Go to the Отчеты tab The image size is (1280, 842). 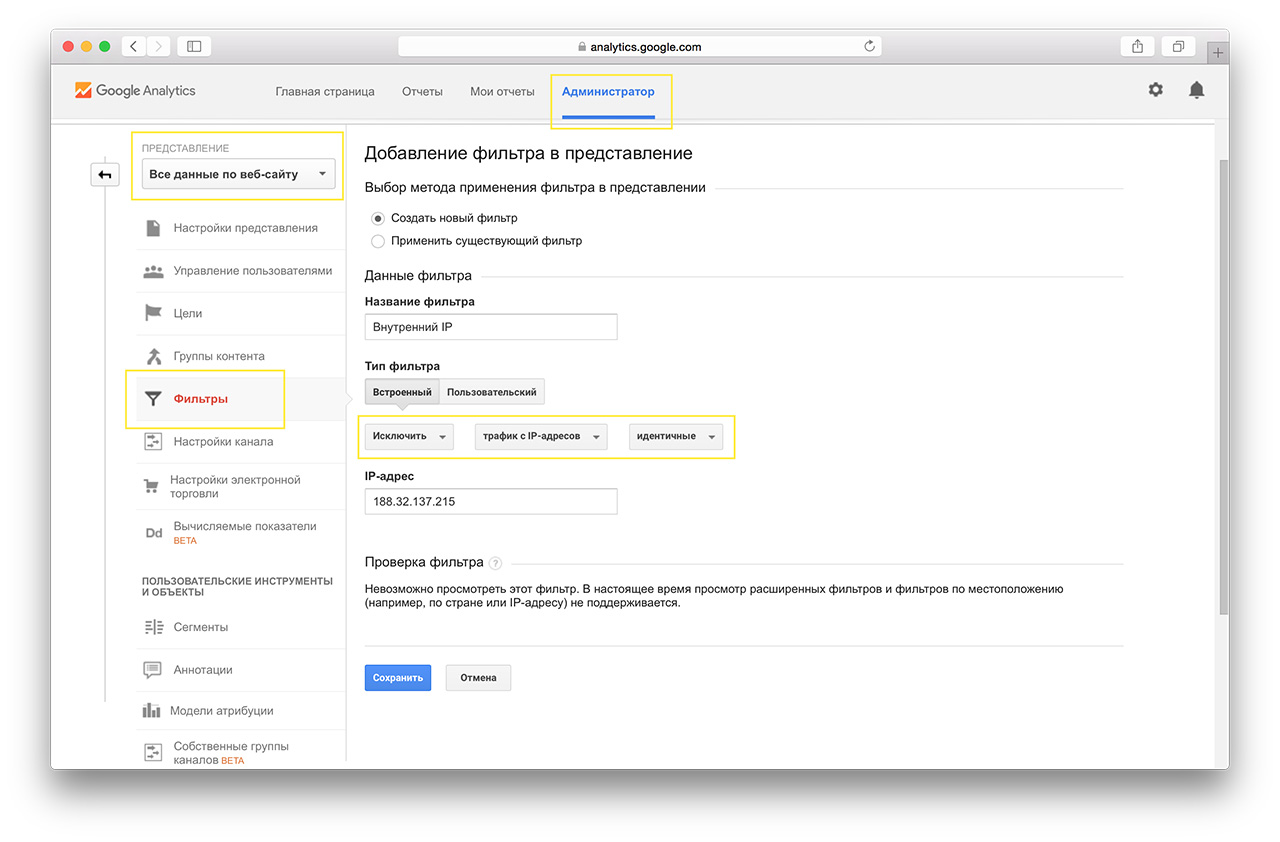pos(422,91)
